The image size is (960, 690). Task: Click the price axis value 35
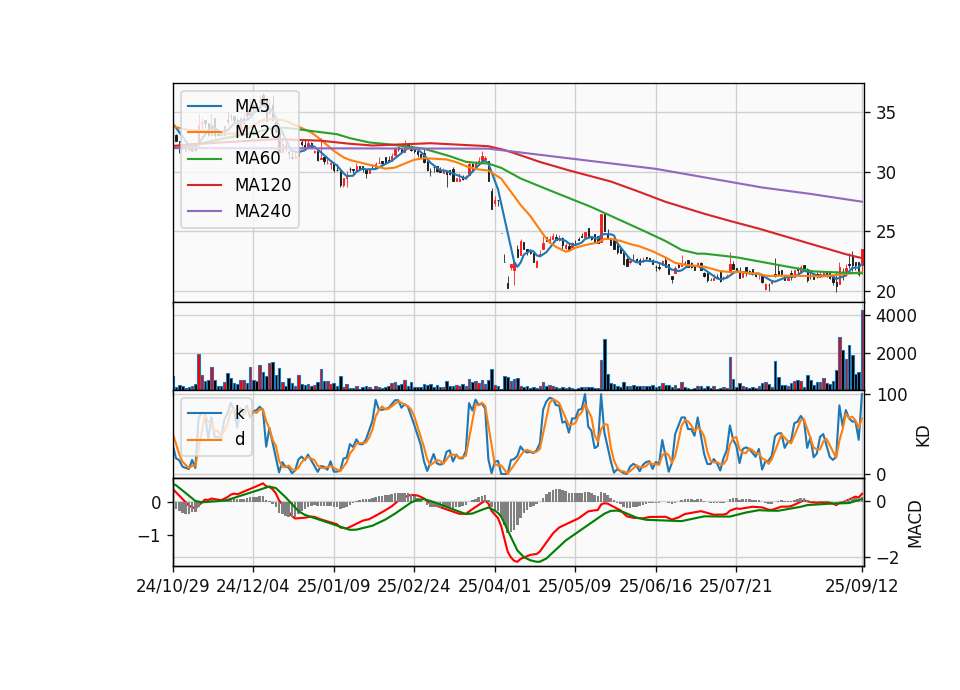[885, 113]
